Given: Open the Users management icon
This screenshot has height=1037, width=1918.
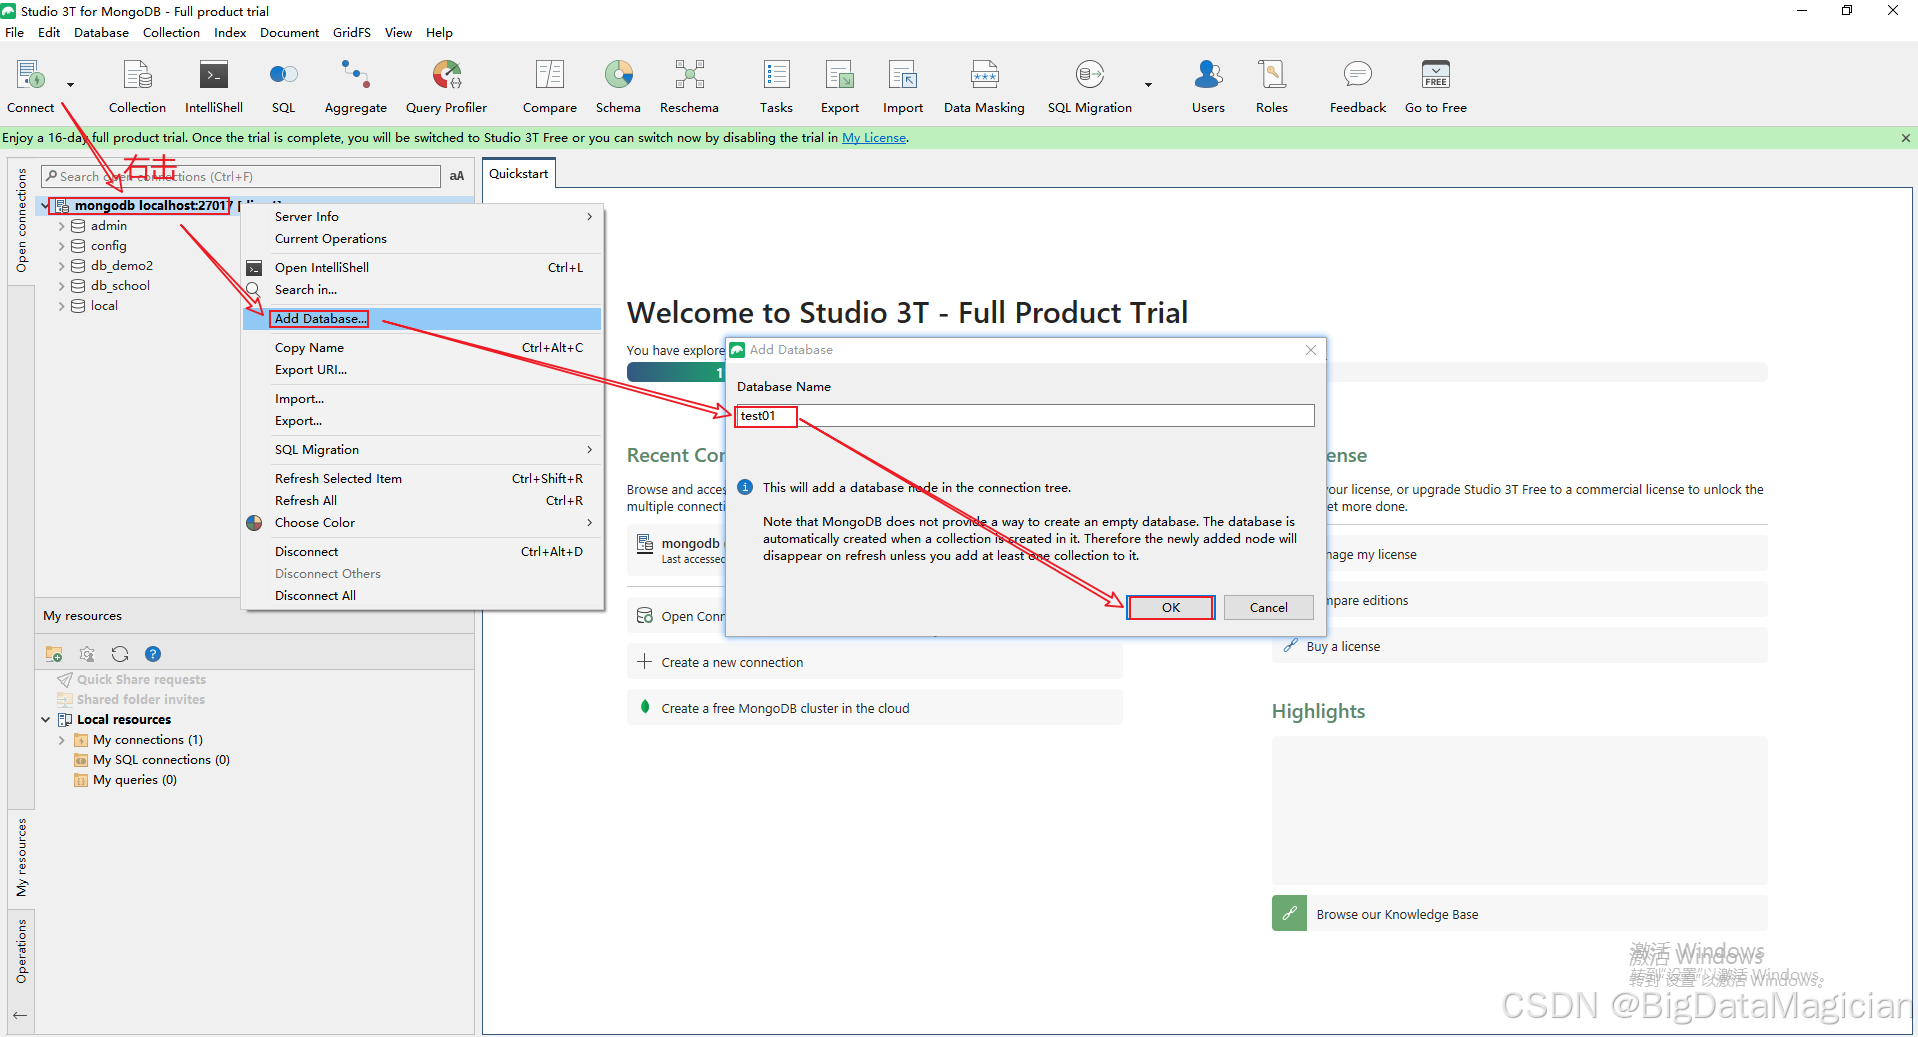Looking at the screenshot, I should (1208, 86).
